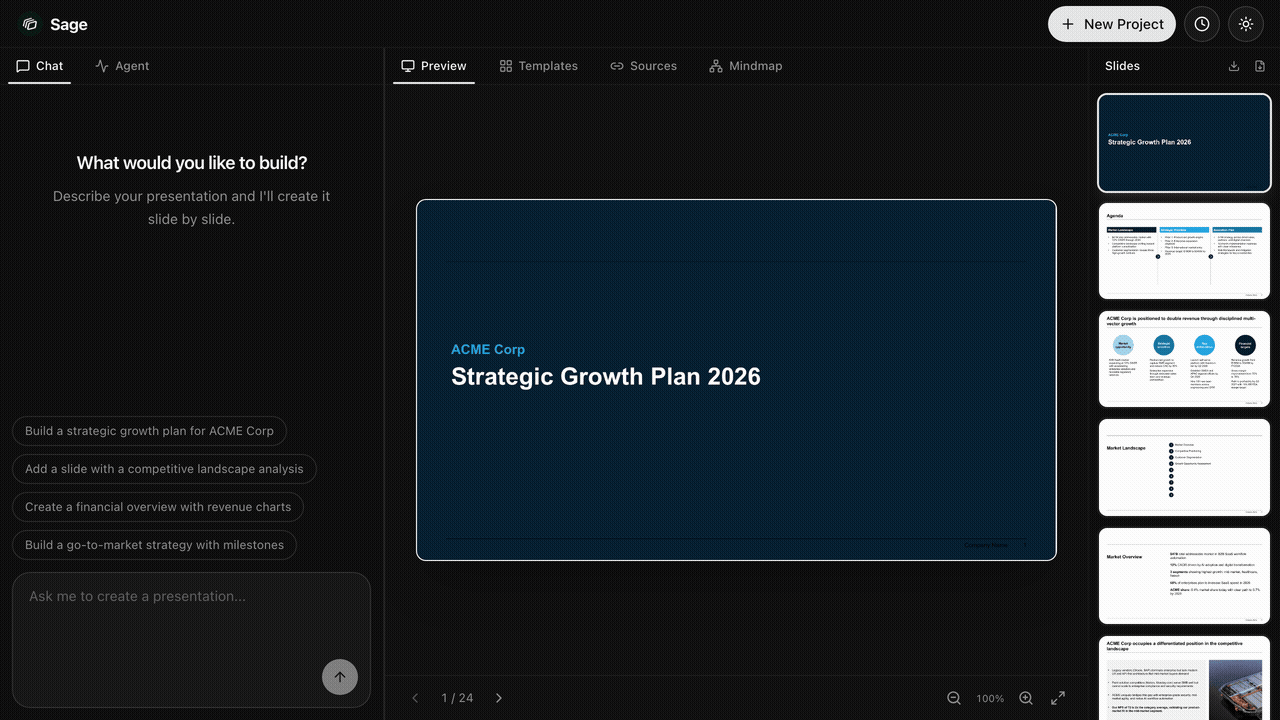Image resolution: width=1280 pixels, height=720 pixels.
Task: Open the Sources tab
Action: point(643,66)
